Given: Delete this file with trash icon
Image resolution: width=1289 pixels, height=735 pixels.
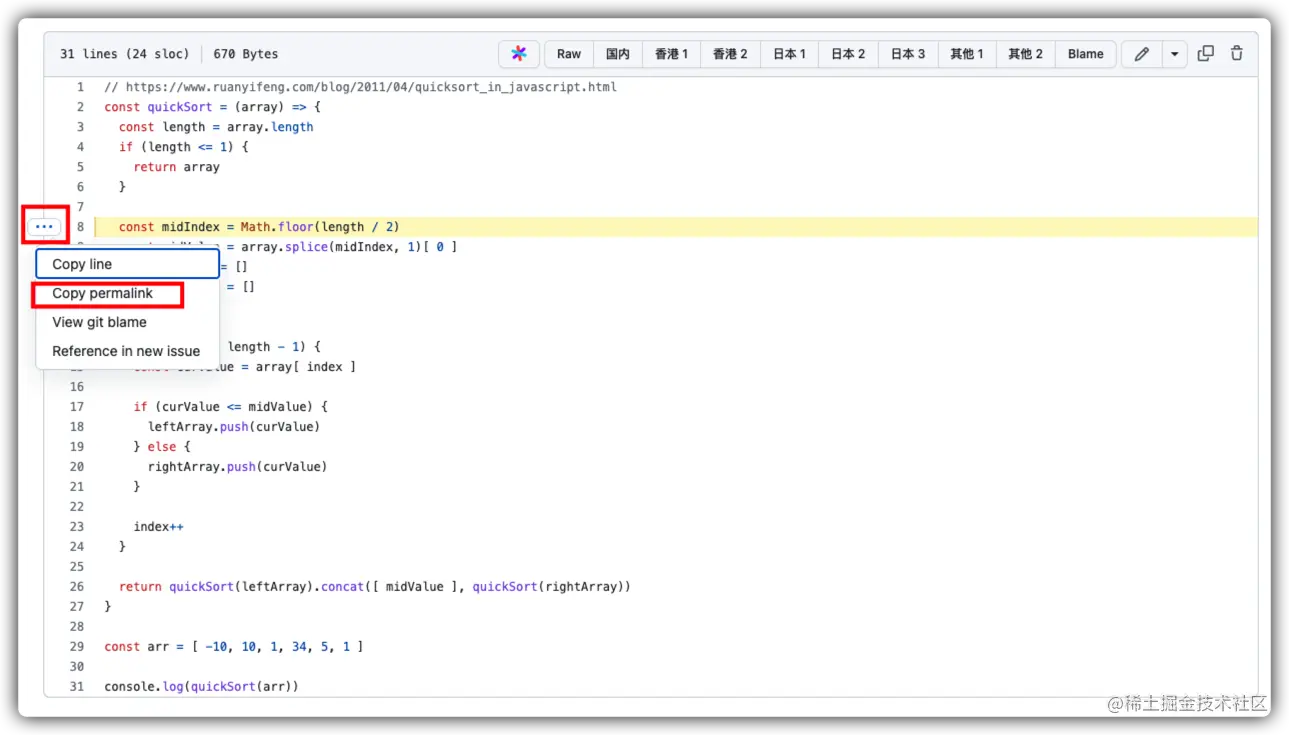Looking at the screenshot, I should (1237, 54).
